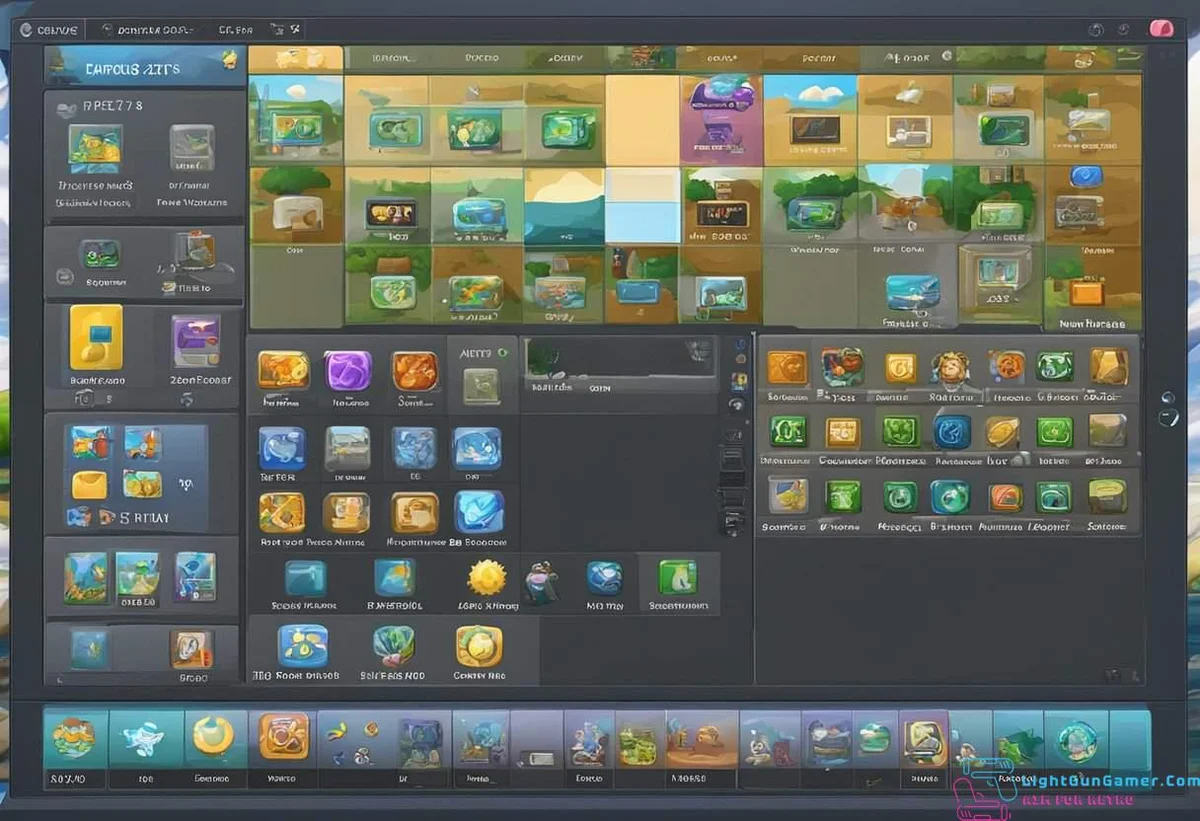This screenshot has height=821, width=1200.
Task: Click the pink button in the top-right corner
Action: pyautogui.click(x=1160, y=28)
